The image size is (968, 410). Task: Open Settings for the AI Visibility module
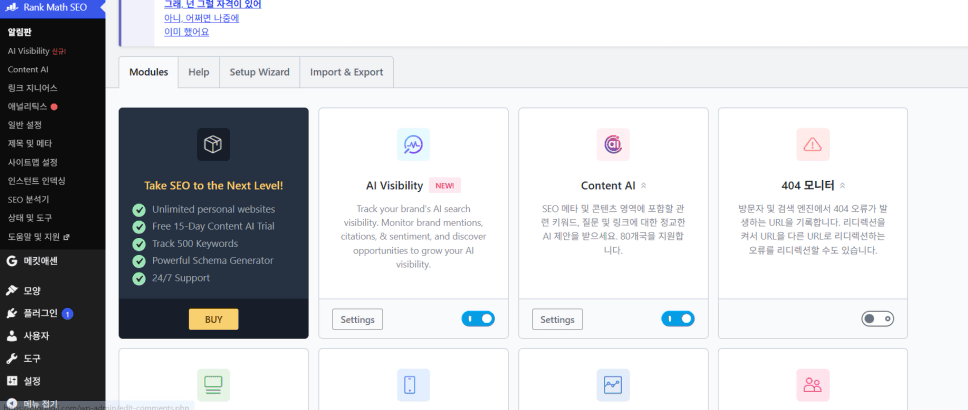point(357,319)
